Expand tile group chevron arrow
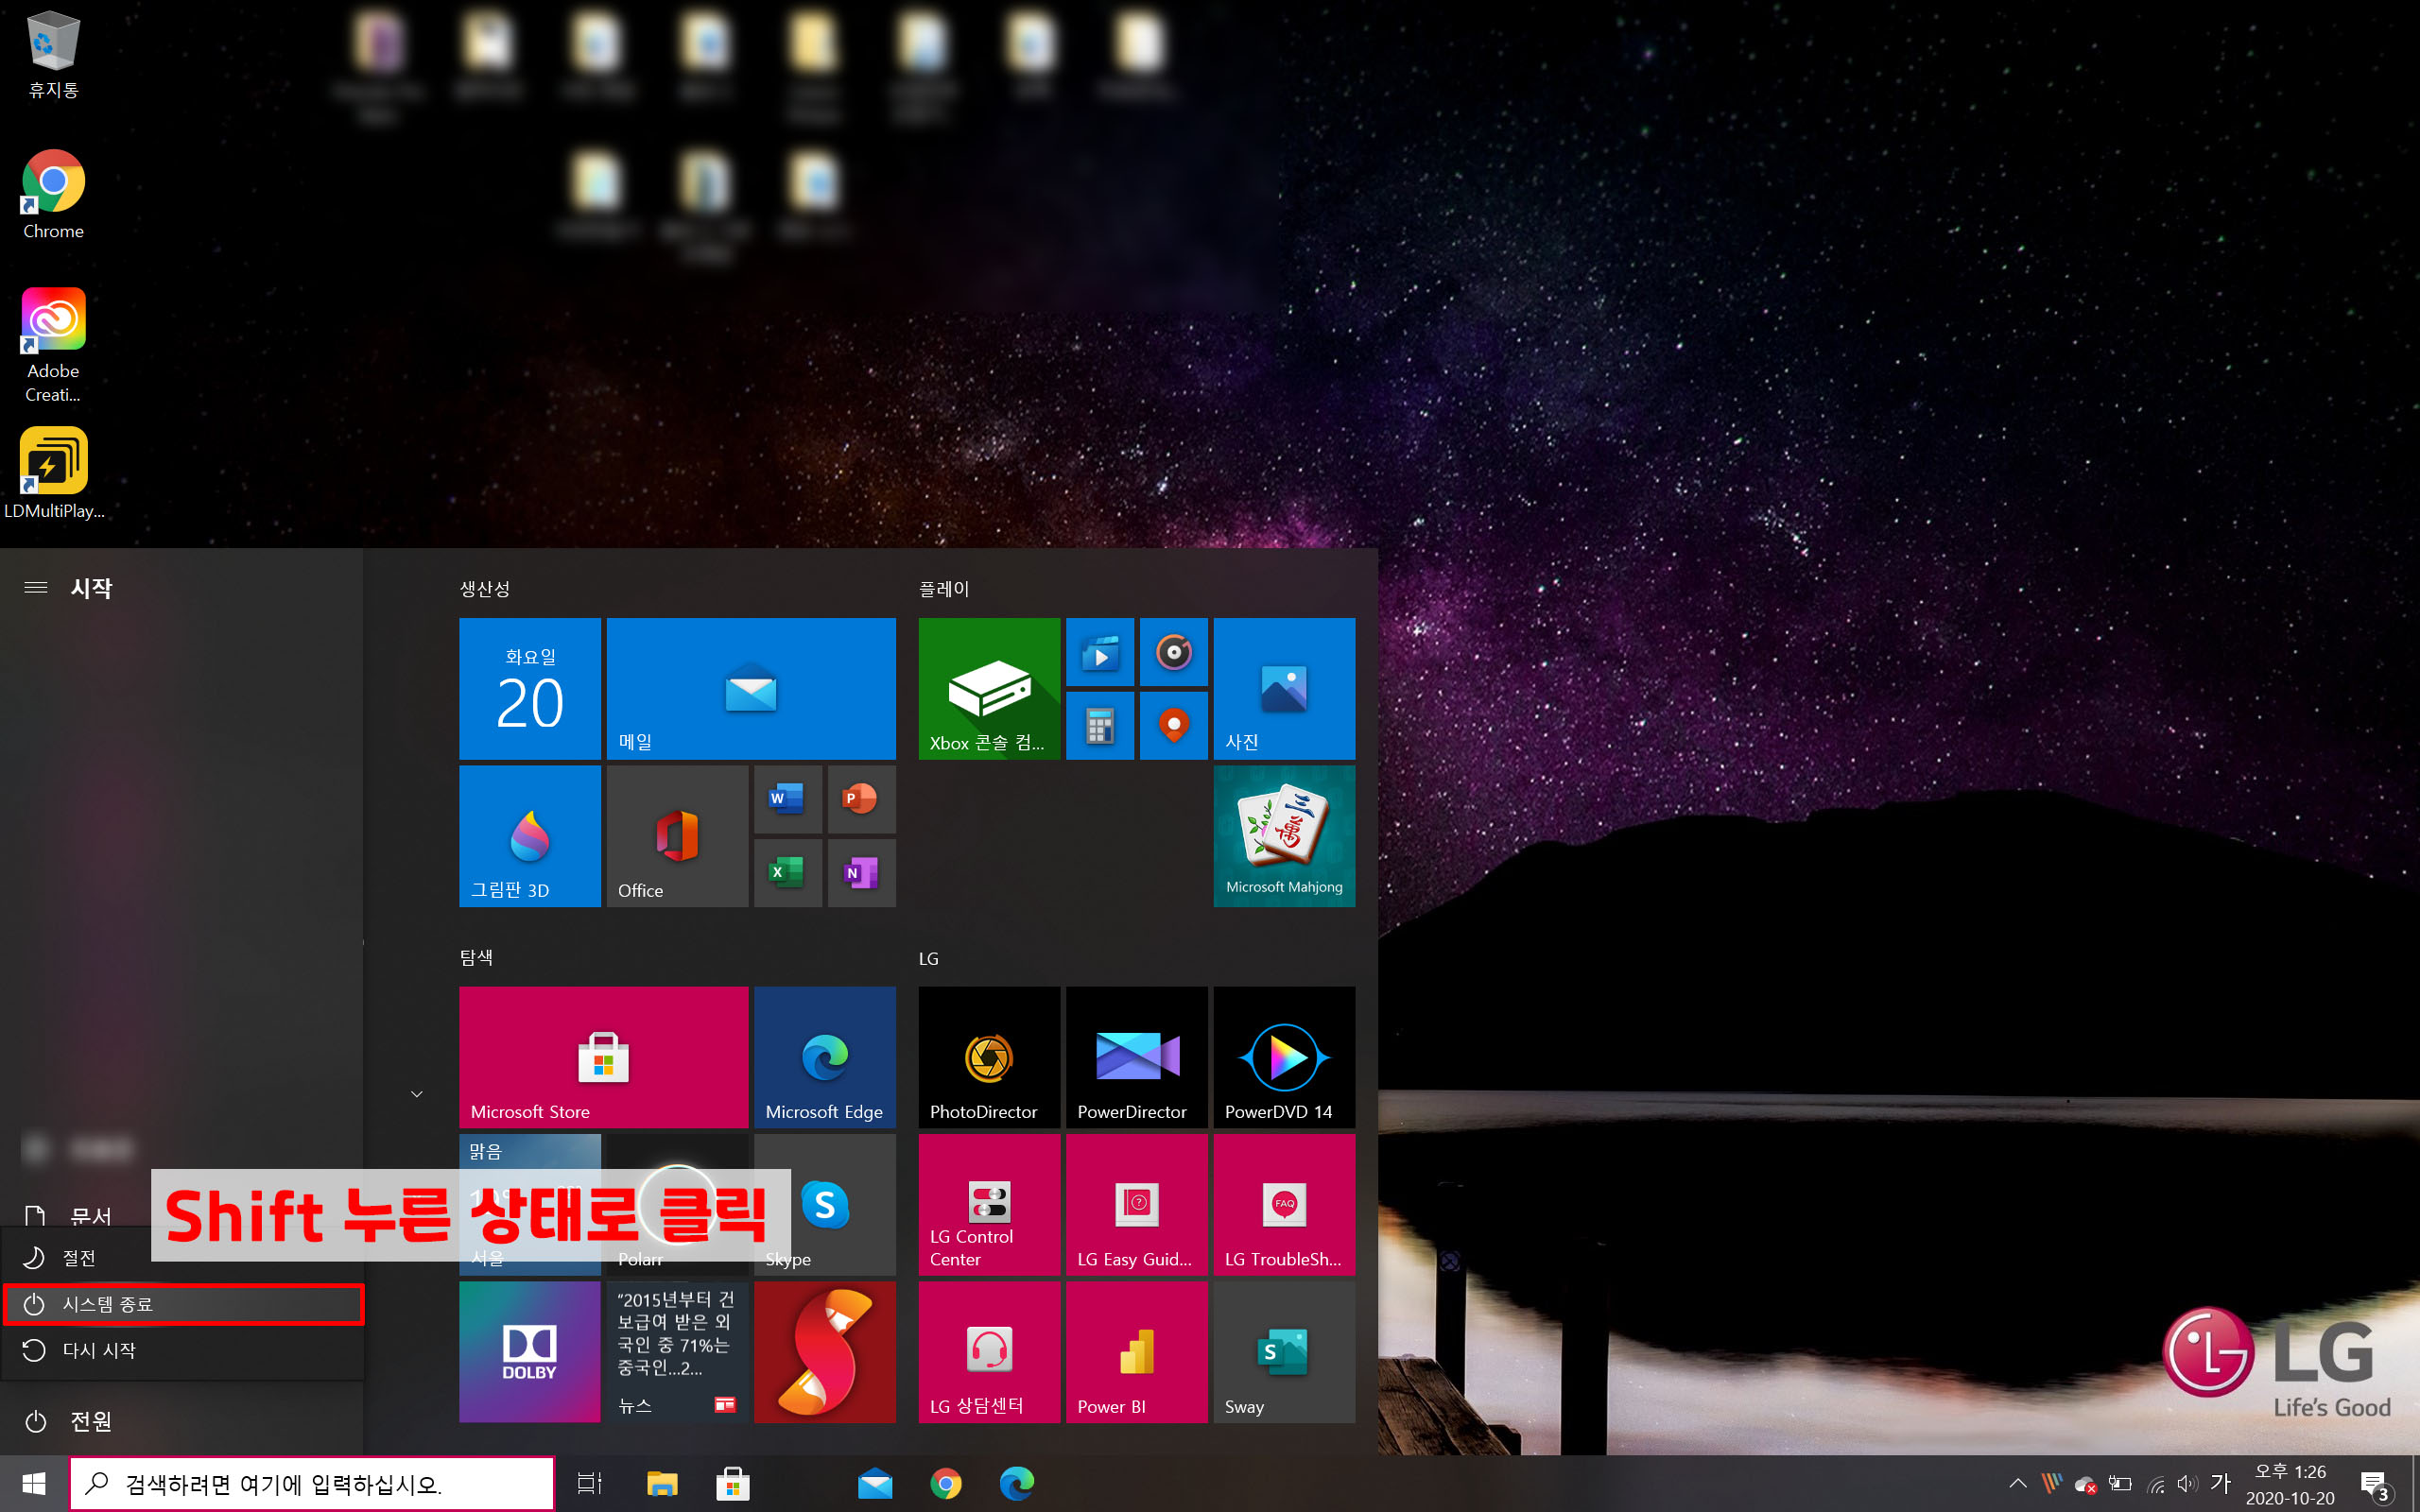This screenshot has width=2420, height=1512. click(417, 1094)
